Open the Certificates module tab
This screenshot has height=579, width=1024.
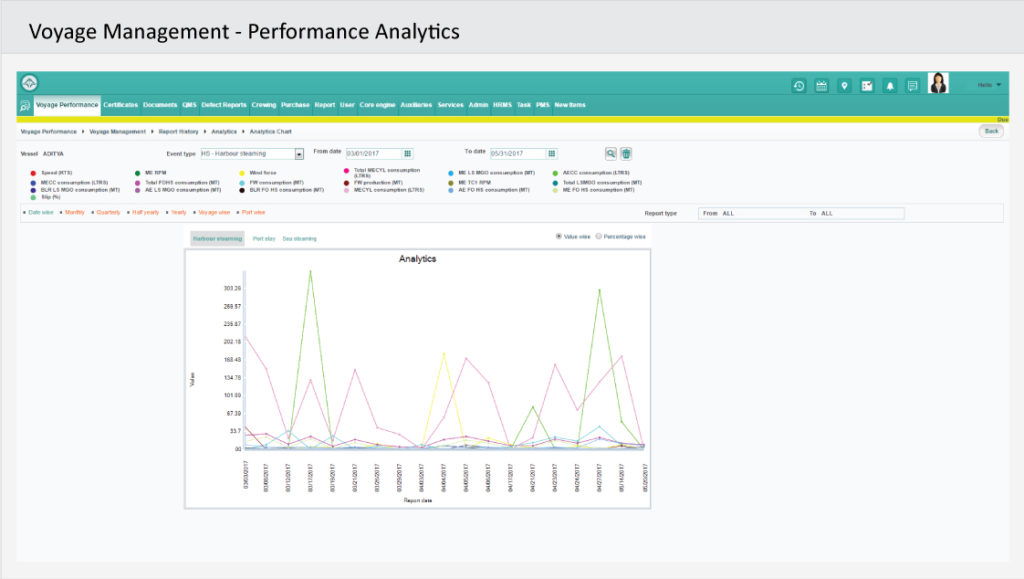[x=120, y=104]
